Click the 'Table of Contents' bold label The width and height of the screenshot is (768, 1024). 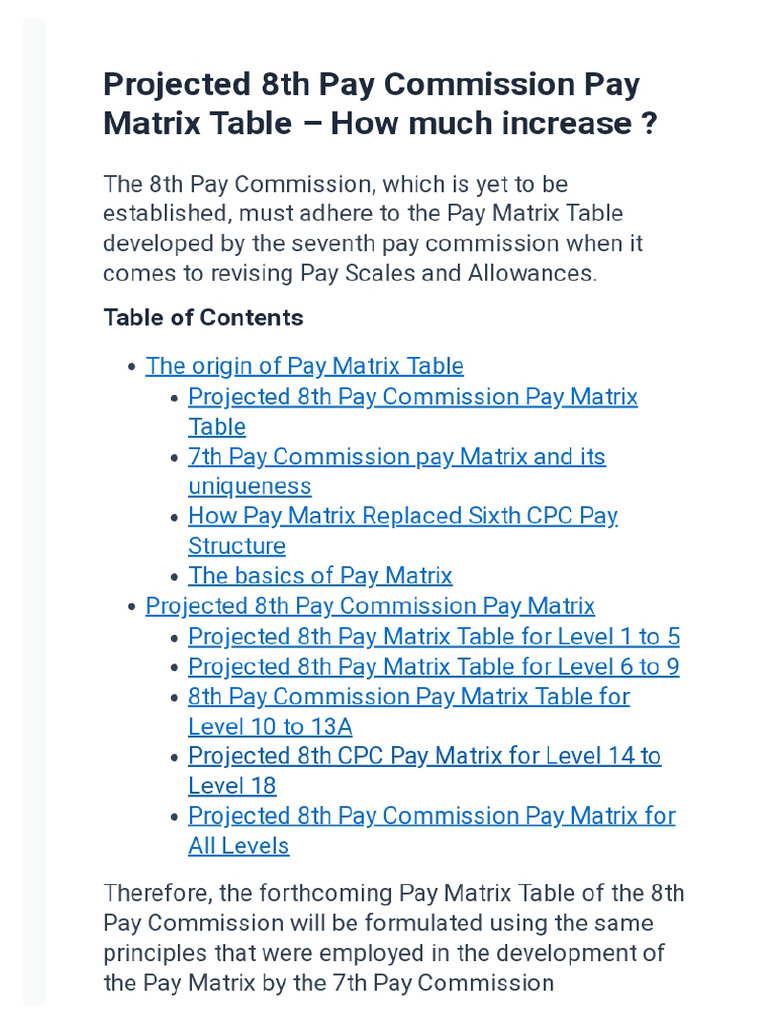point(203,318)
